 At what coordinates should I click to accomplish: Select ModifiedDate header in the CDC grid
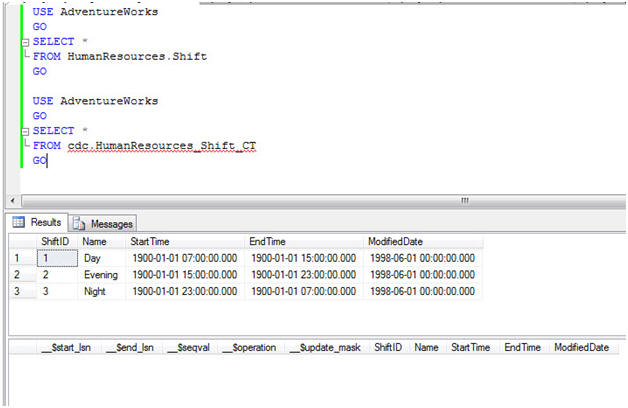tap(582, 348)
